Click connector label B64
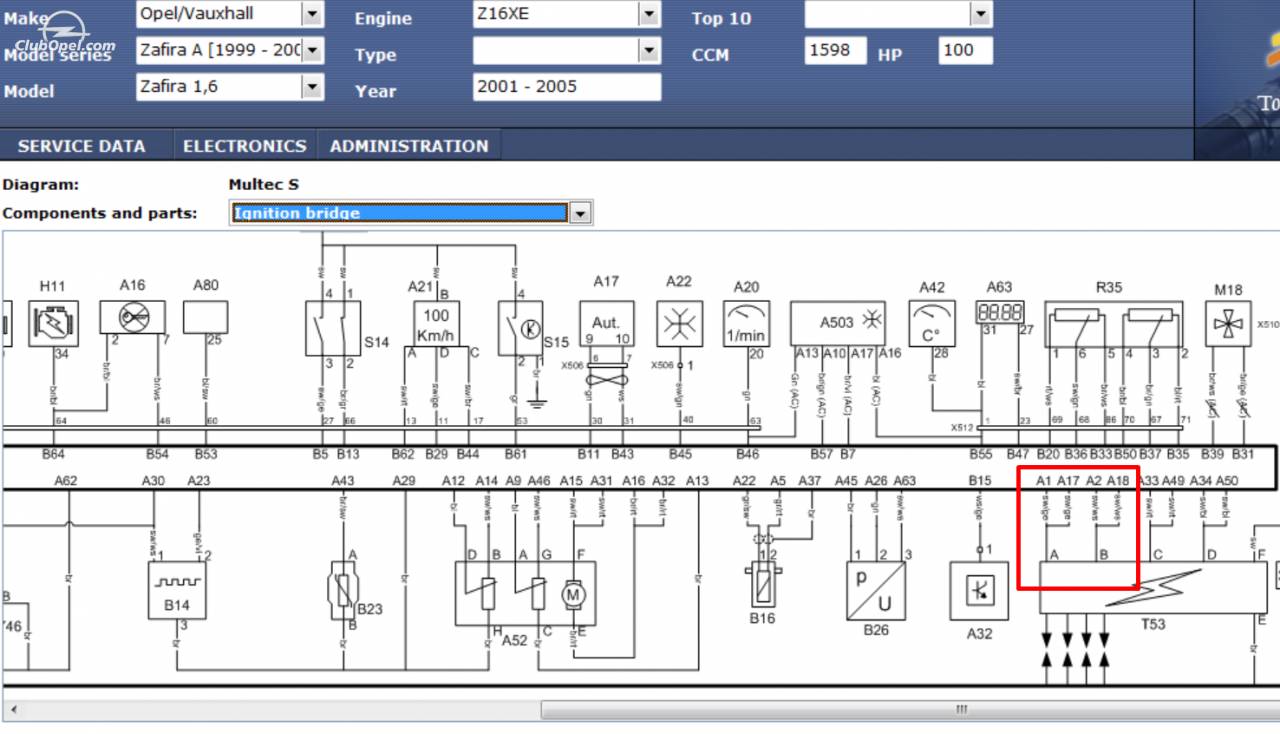The height and width of the screenshot is (734, 1280). [x=53, y=454]
